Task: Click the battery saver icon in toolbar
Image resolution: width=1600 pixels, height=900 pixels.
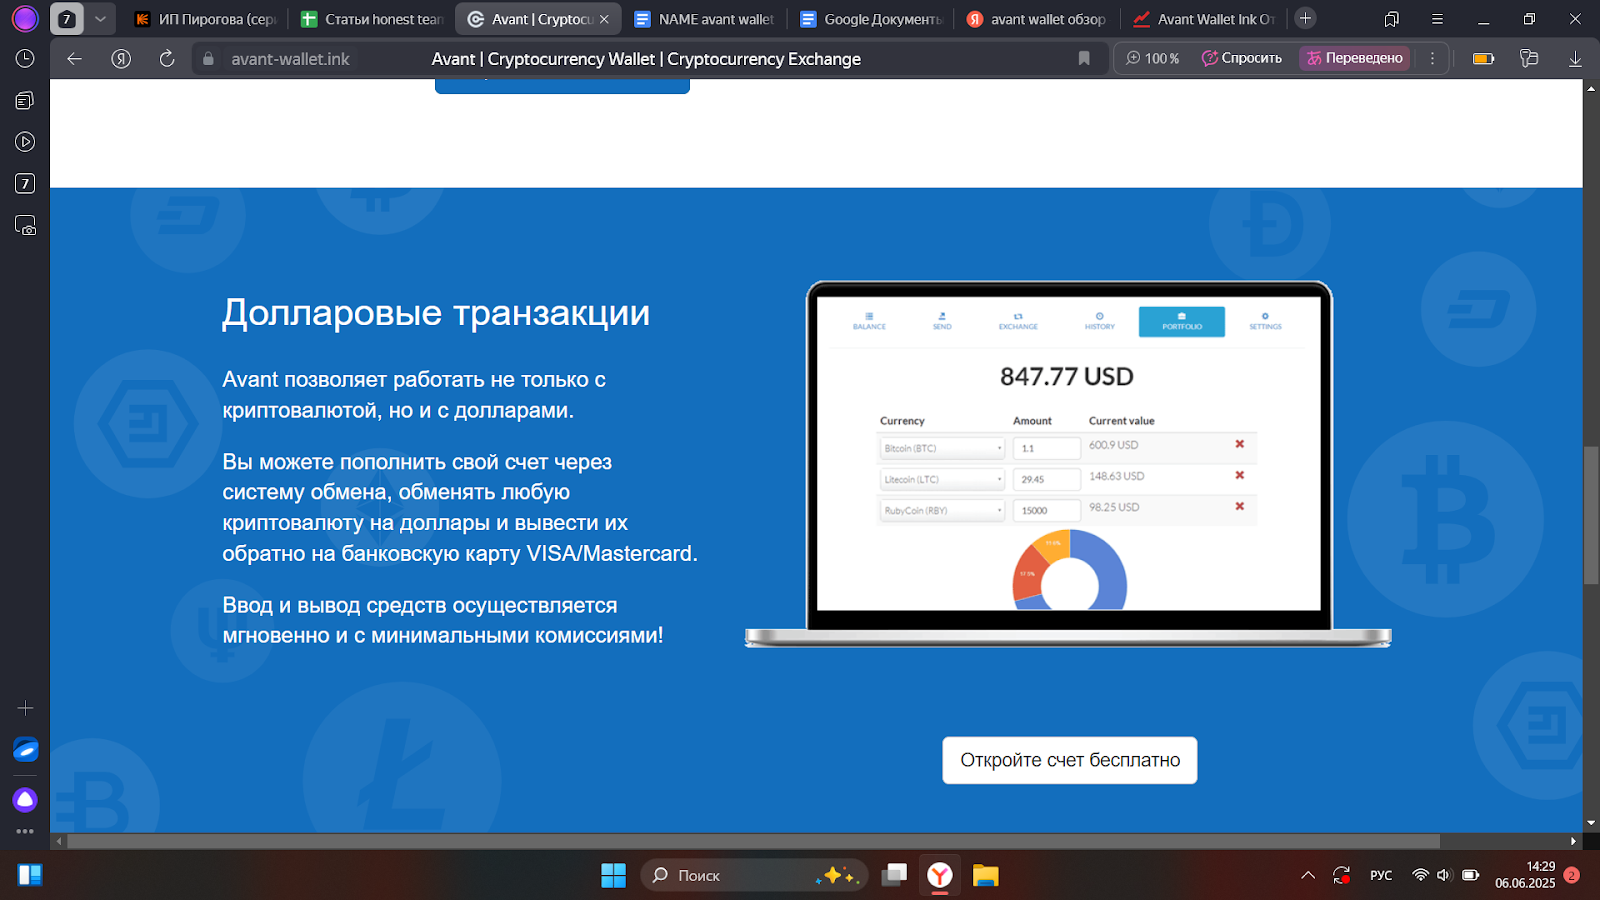Action: 1484,58
